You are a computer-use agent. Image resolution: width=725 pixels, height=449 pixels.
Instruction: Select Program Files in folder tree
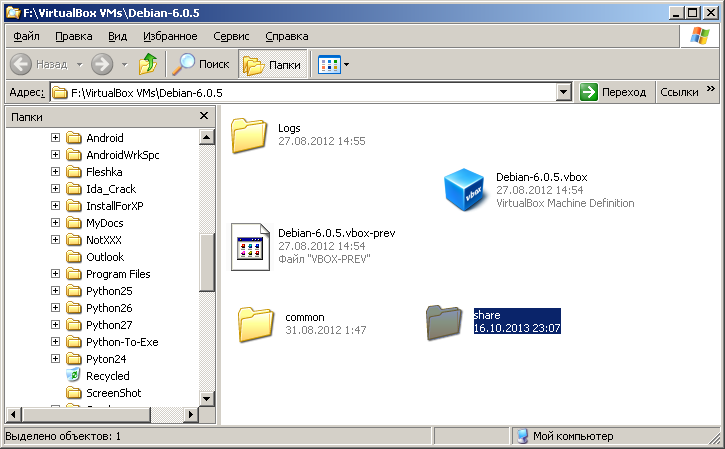118,274
